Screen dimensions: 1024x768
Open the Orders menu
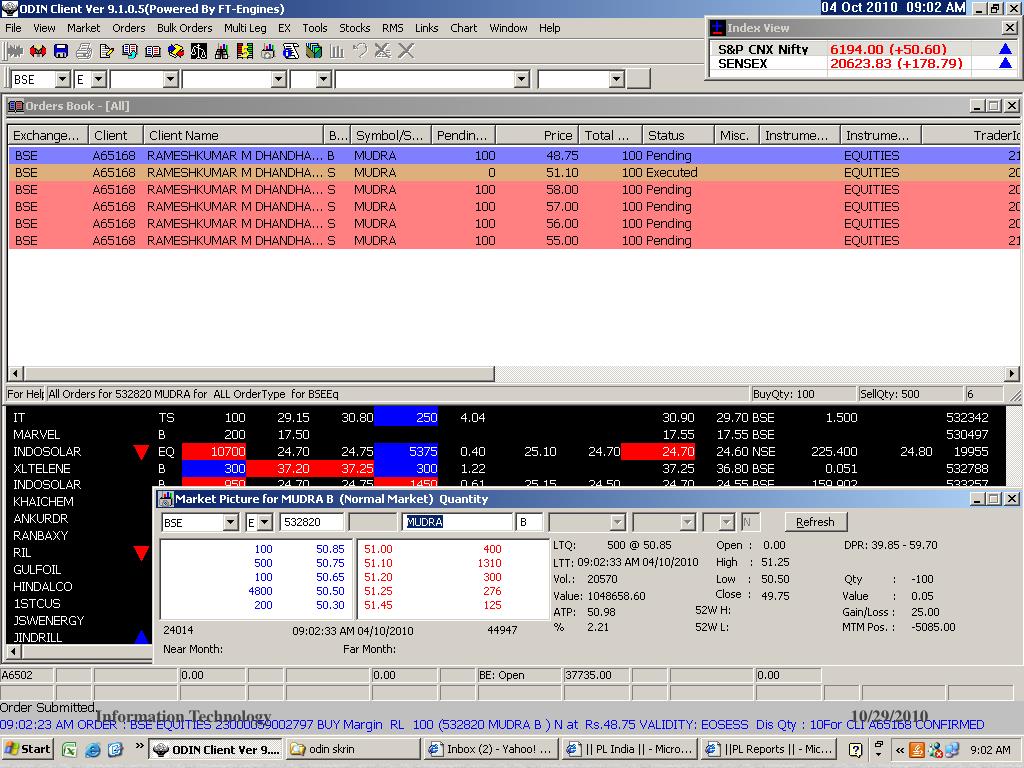[x=129, y=28]
